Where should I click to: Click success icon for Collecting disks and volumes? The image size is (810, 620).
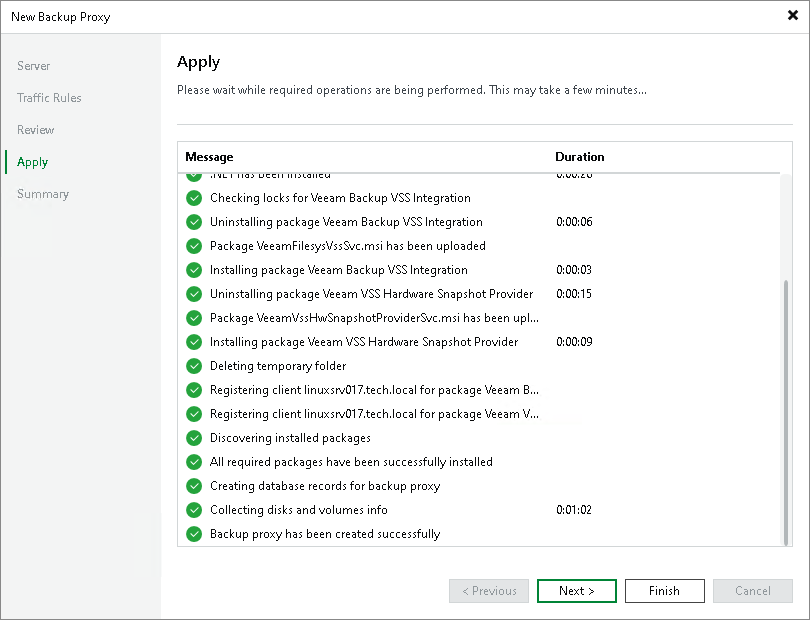pyautogui.click(x=194, y=510)
